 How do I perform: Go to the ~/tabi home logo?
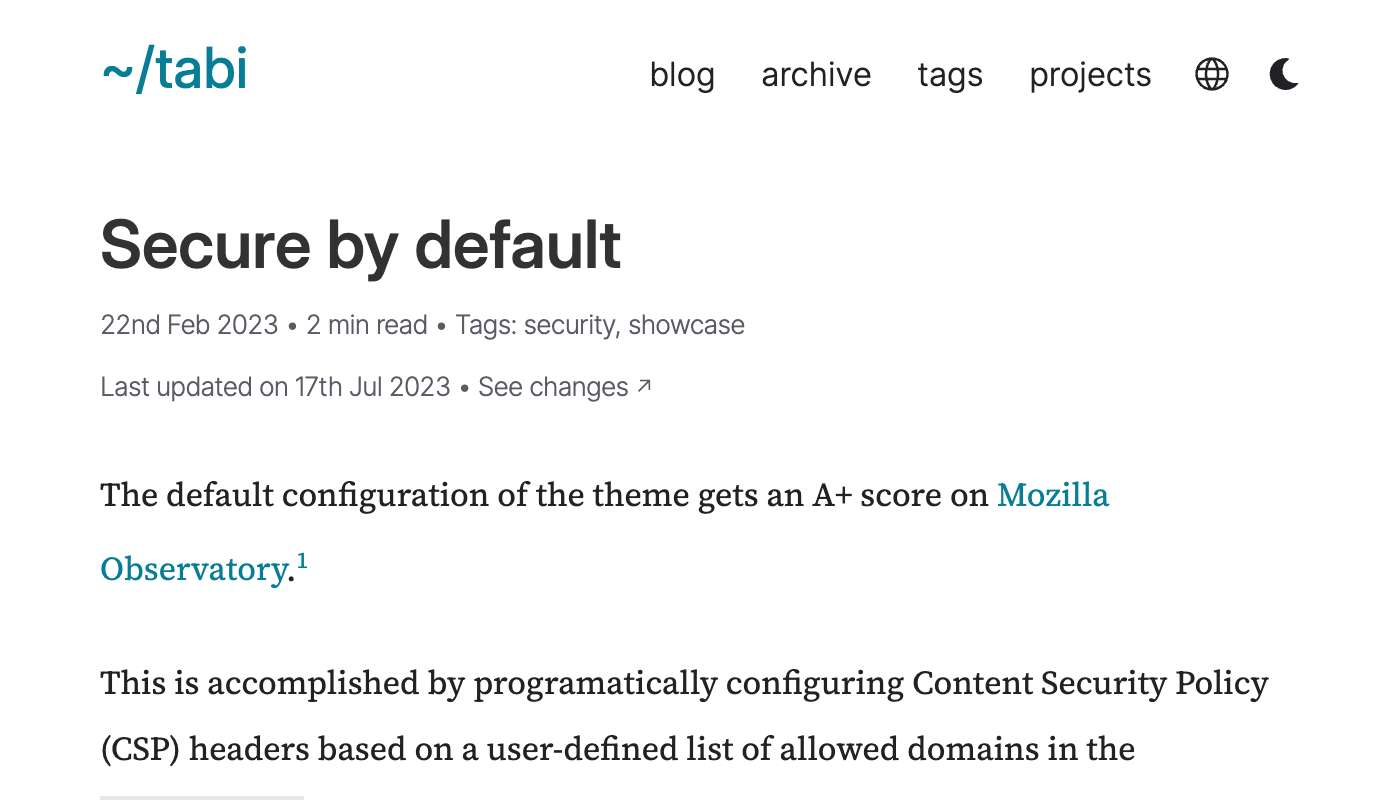(x=175, y=72)
